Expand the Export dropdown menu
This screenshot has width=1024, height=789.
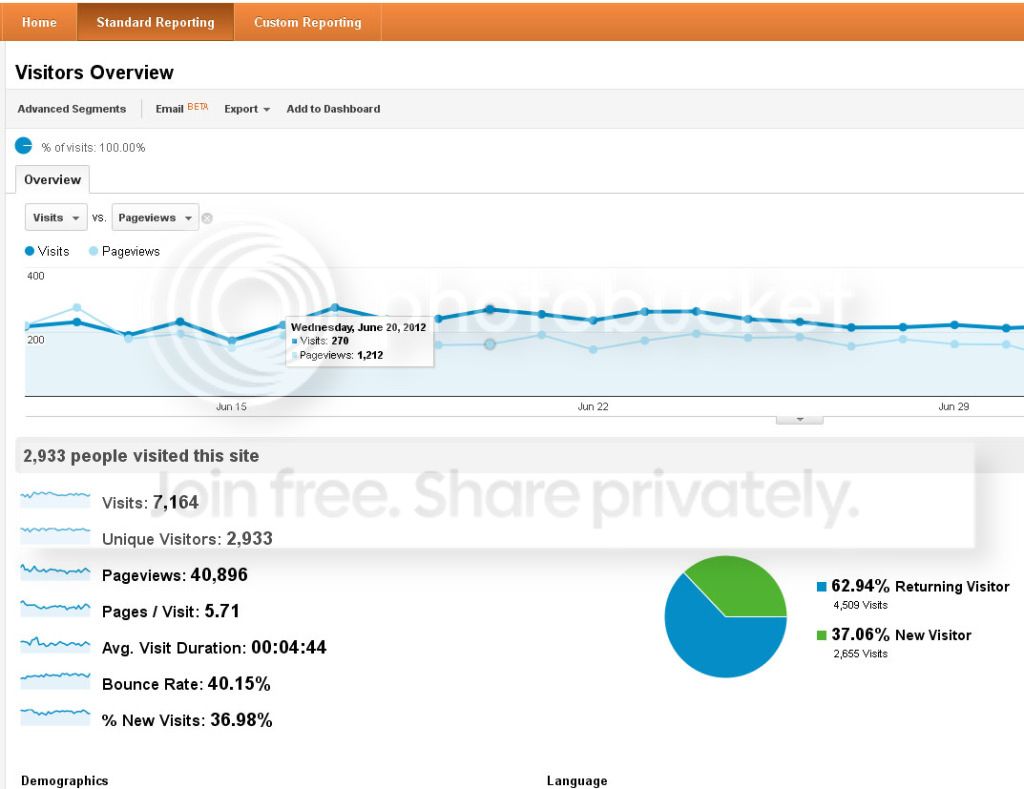coord(247,109)
